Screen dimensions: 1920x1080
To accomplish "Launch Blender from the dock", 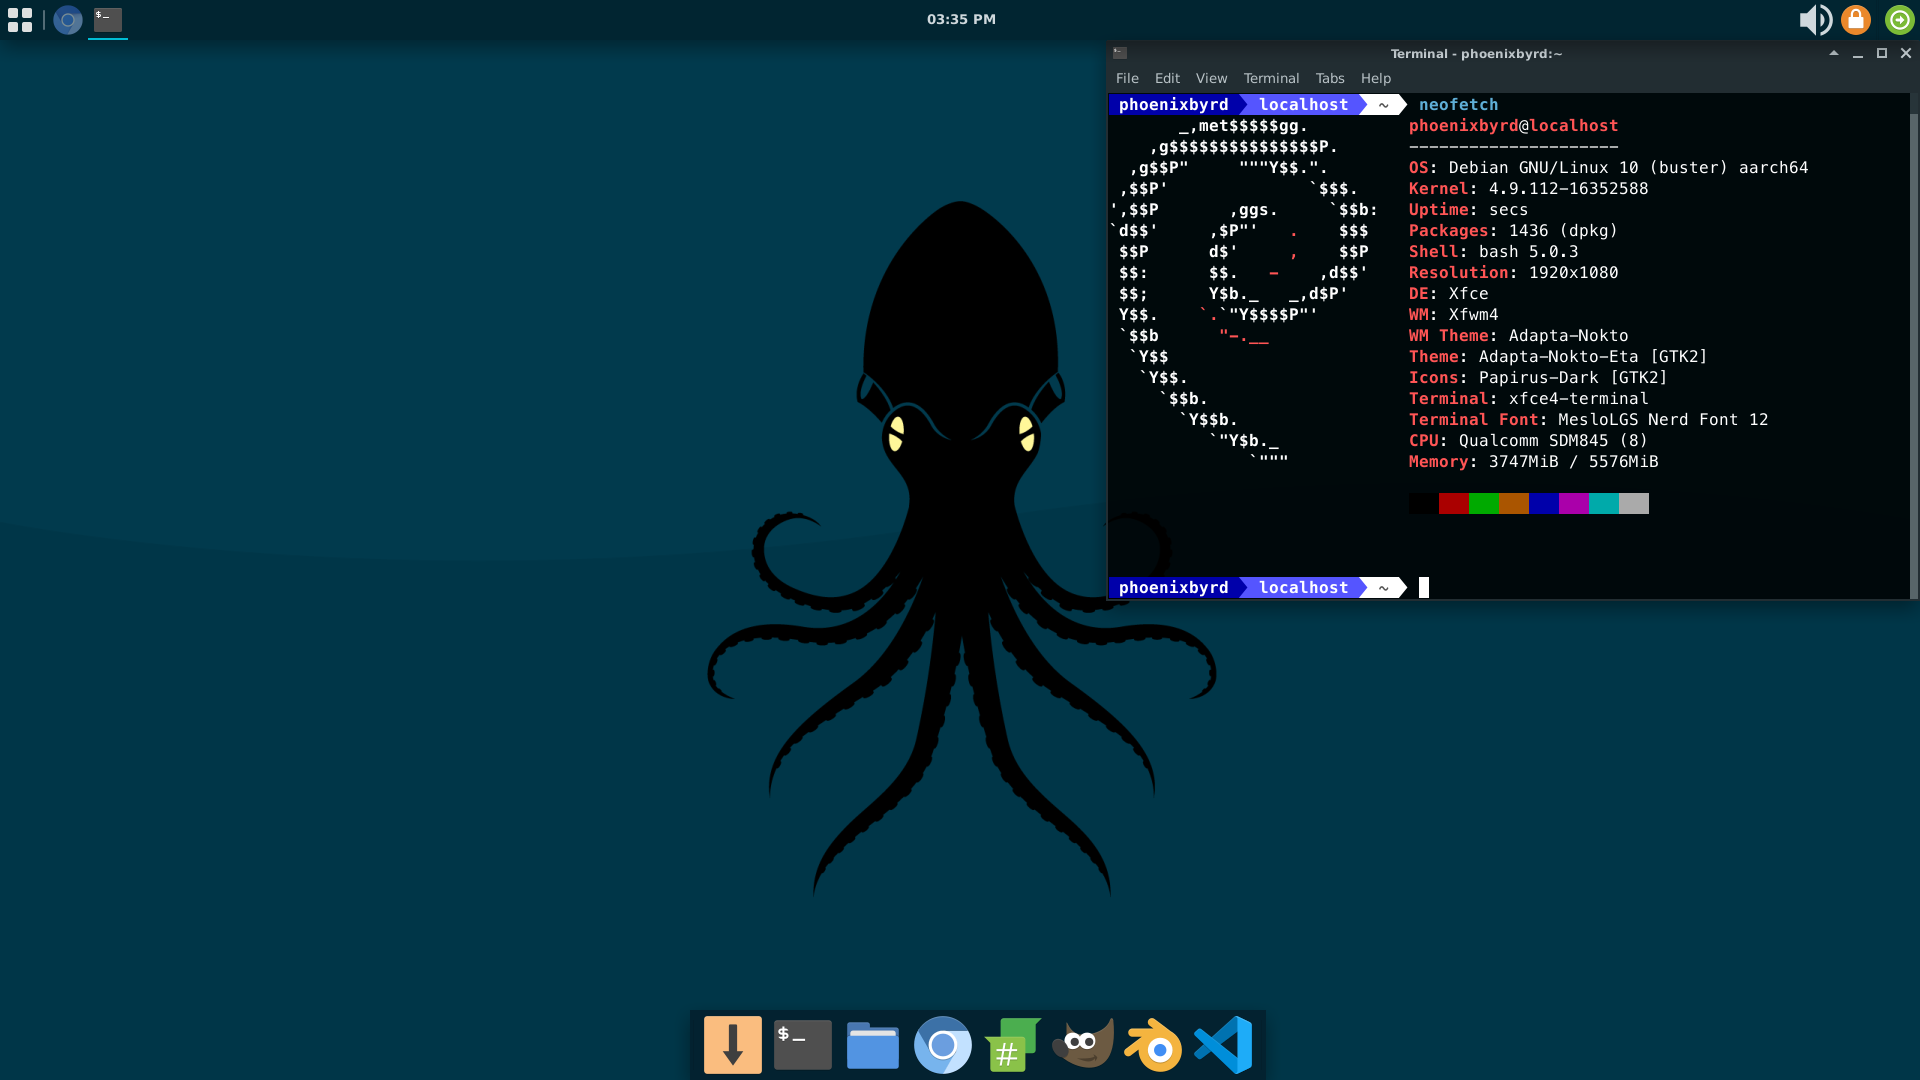I will (1153, 1045).
